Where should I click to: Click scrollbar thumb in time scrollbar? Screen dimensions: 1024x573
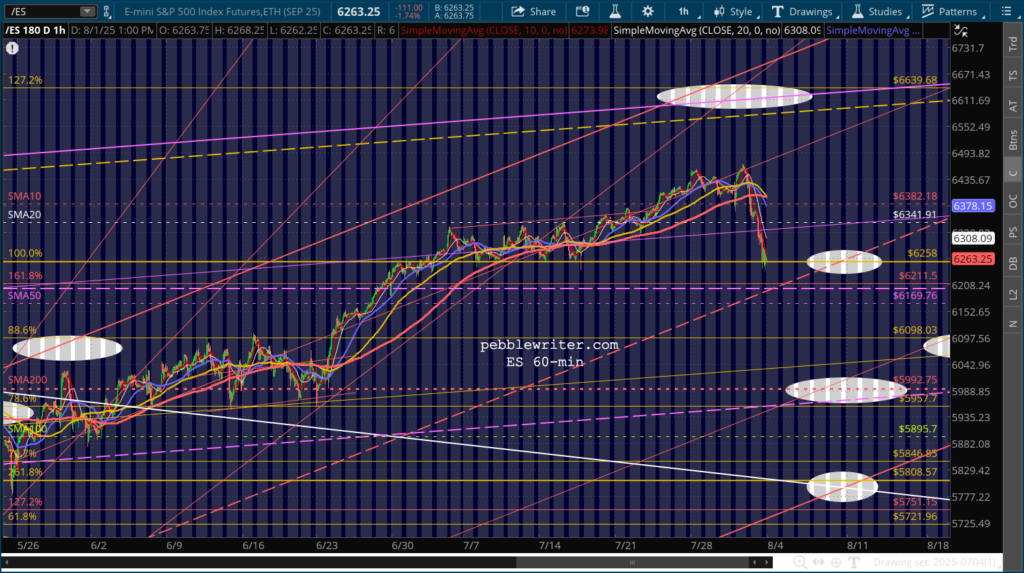click(x=632, y=562)
